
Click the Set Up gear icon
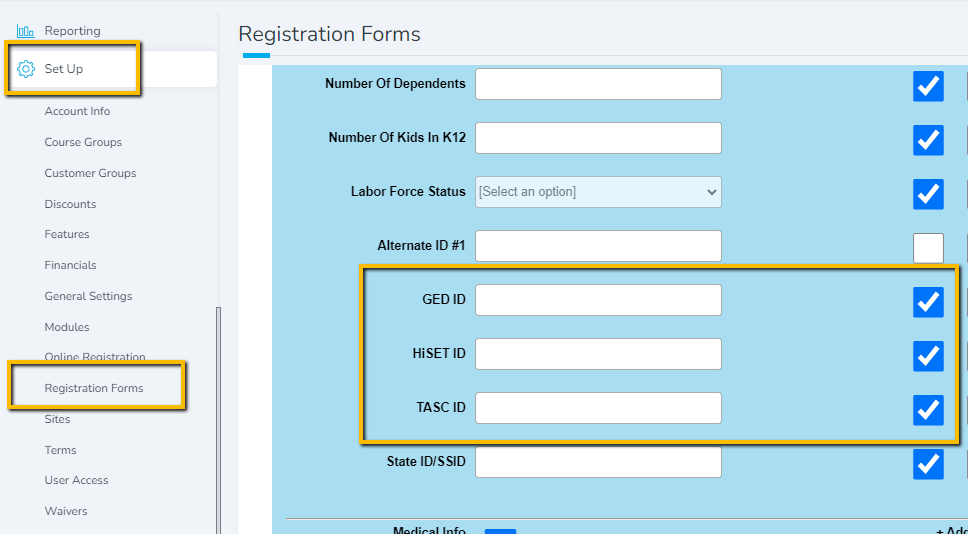pos(26,69)
